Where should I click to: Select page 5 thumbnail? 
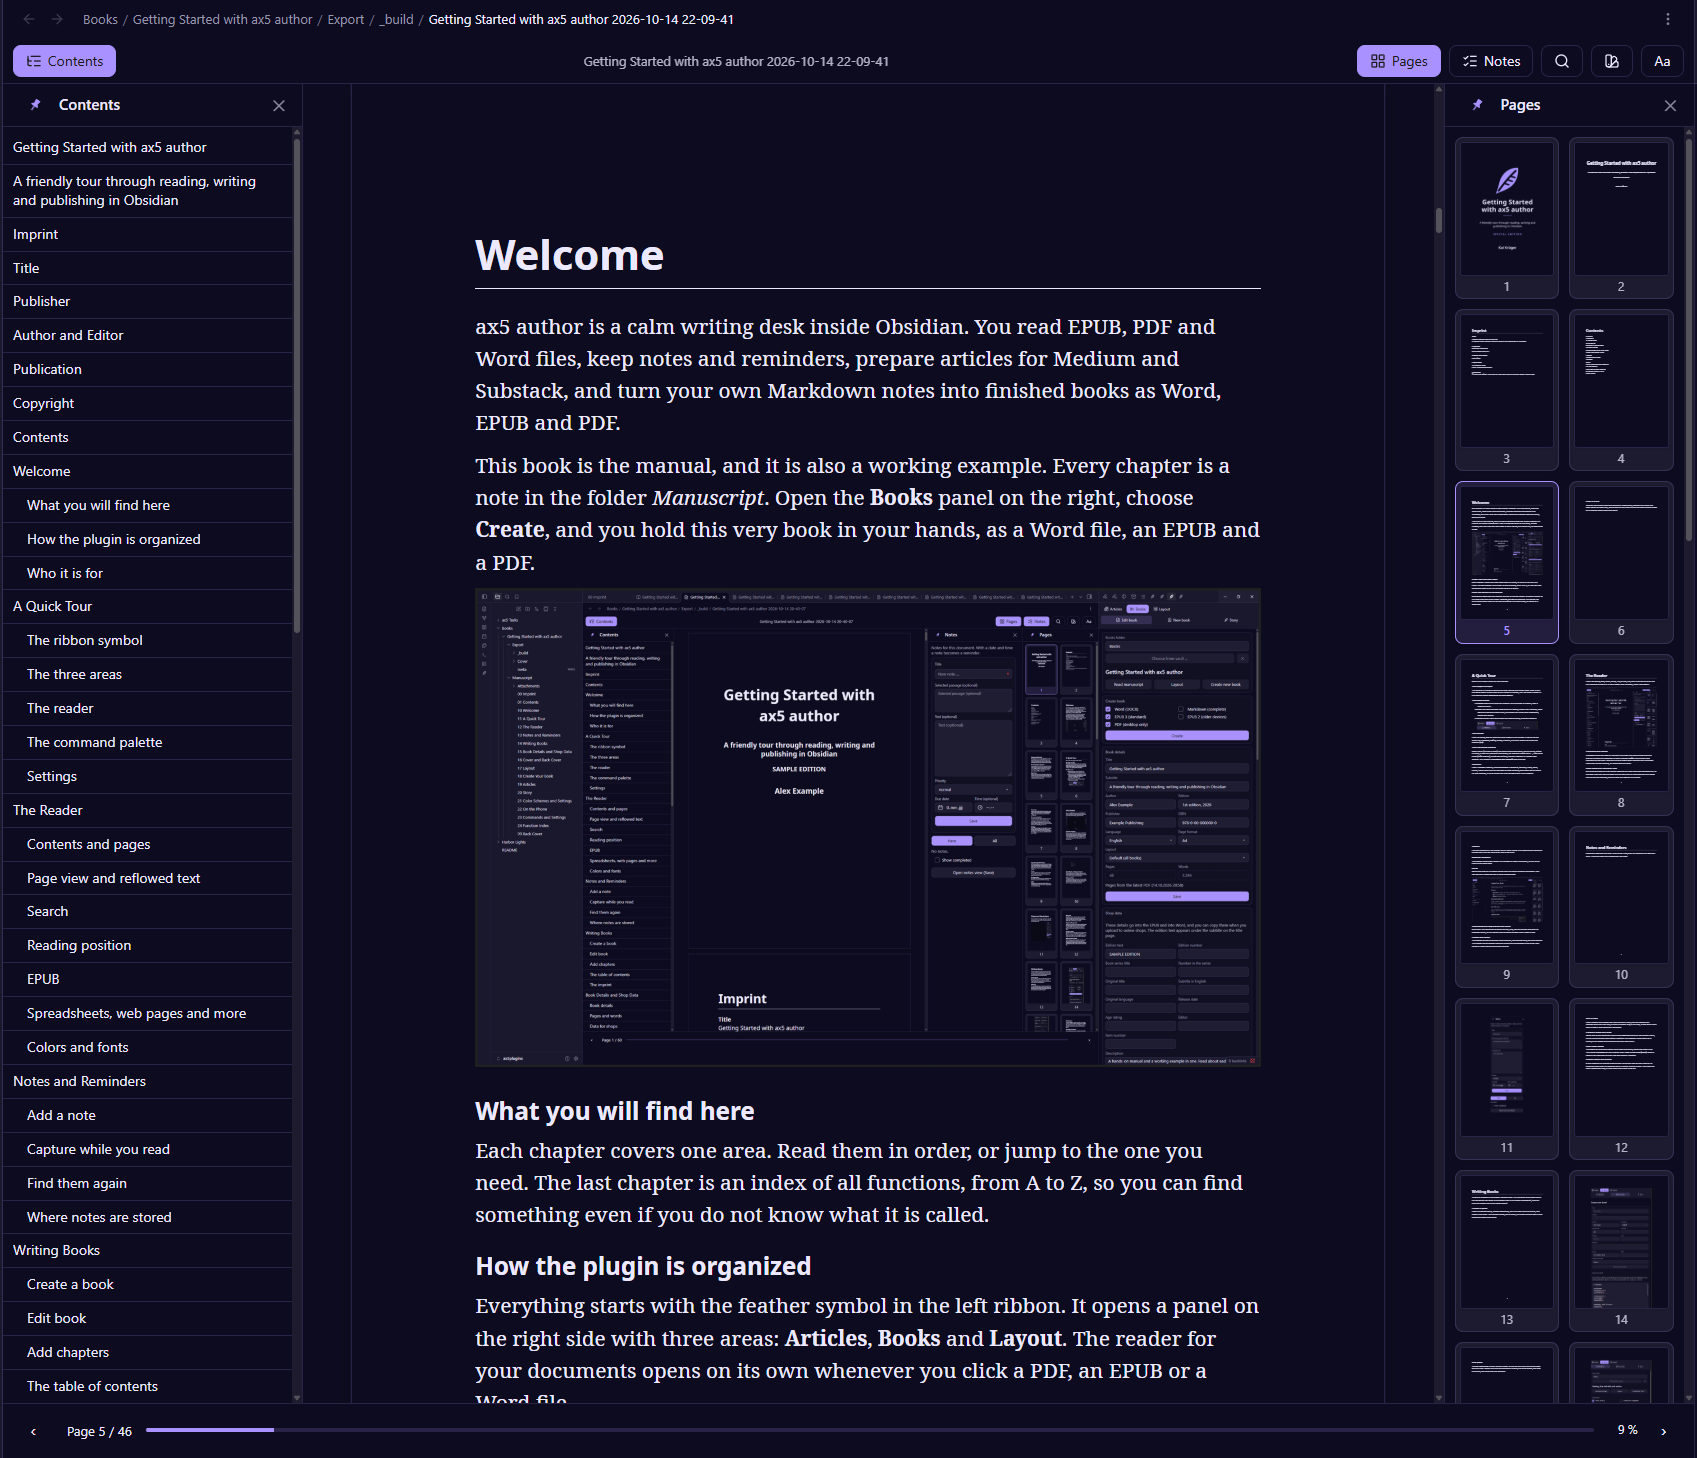1507,562
